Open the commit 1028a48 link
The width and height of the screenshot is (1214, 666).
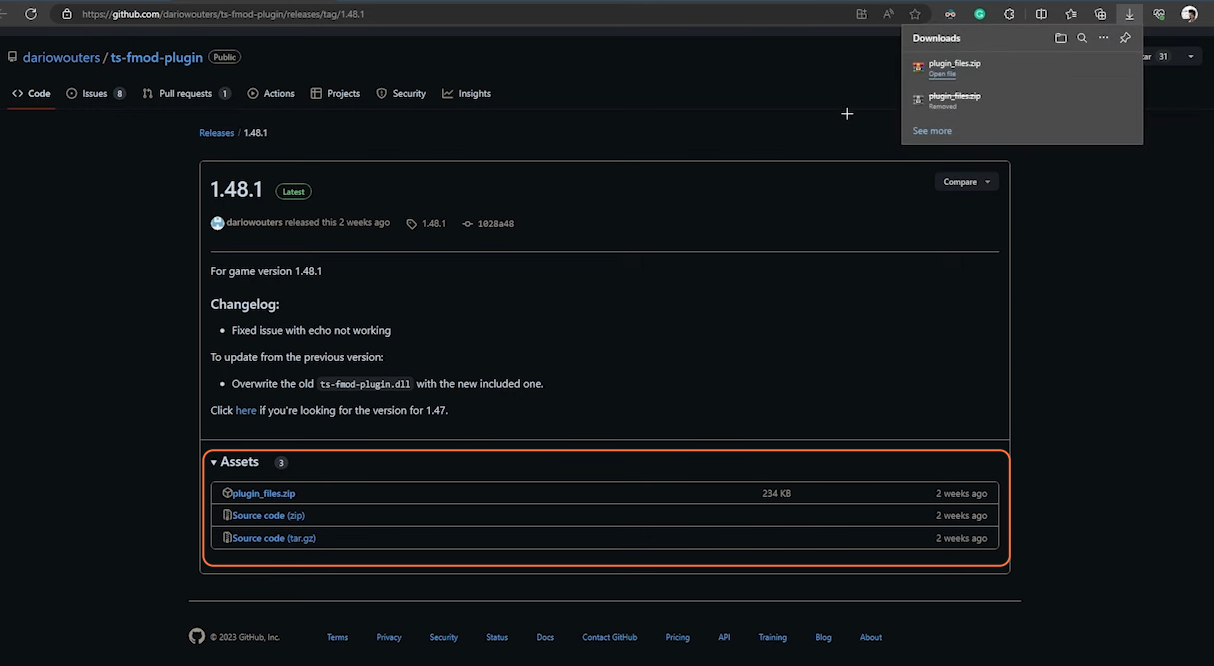click(x=488, y=224)
